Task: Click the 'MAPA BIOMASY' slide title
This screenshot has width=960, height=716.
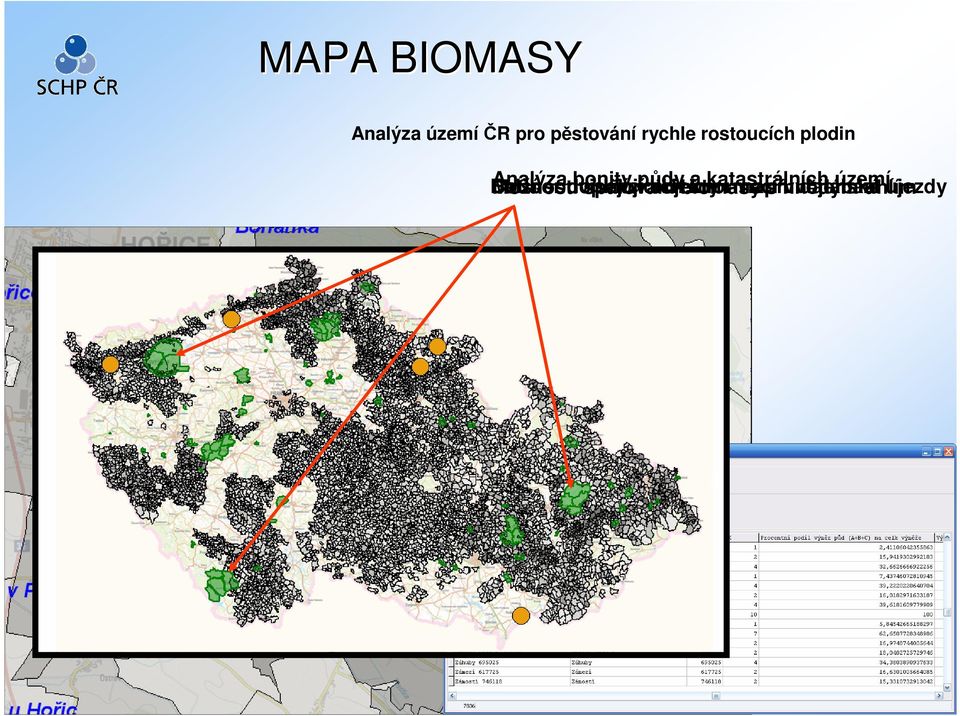Action: [x=419, y=58]
